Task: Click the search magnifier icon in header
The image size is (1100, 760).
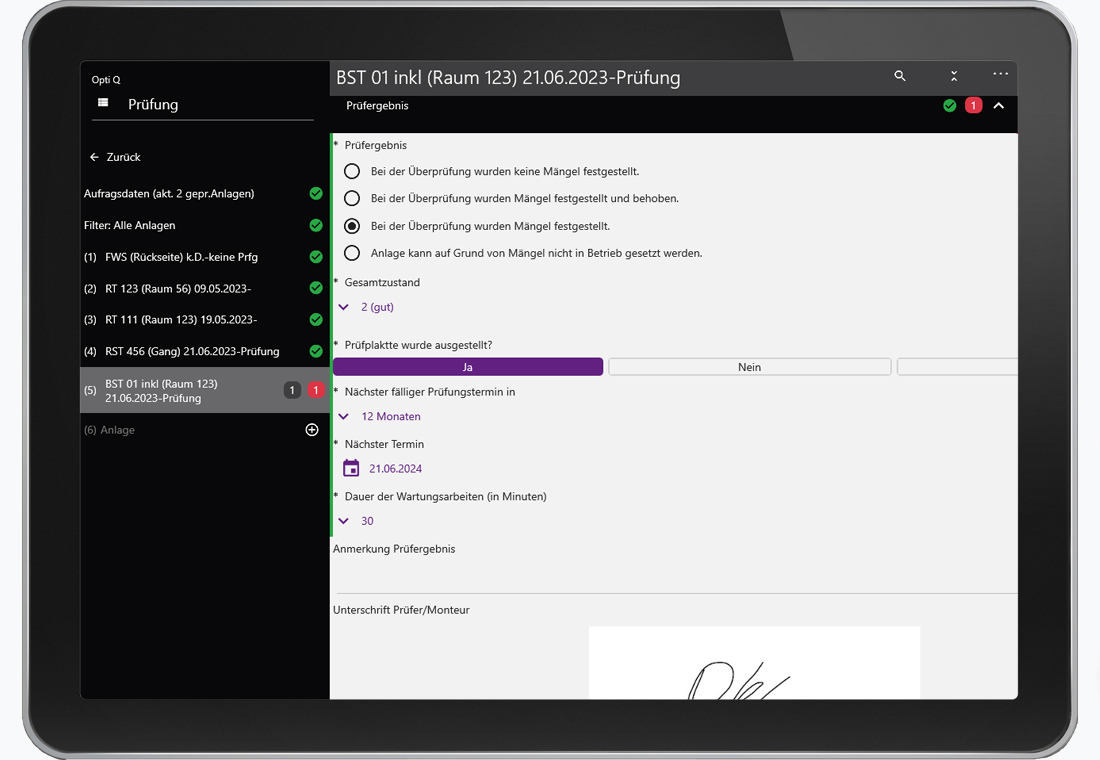Action: click(x=900, y=76)
